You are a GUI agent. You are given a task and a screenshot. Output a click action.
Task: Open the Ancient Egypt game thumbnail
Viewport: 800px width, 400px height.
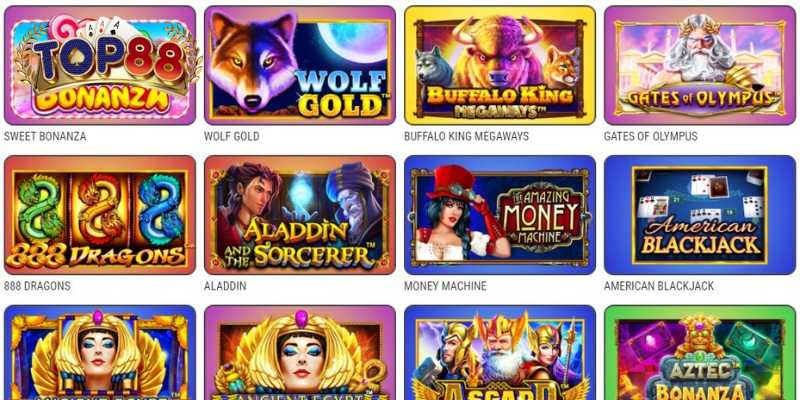tap(300, 353)
